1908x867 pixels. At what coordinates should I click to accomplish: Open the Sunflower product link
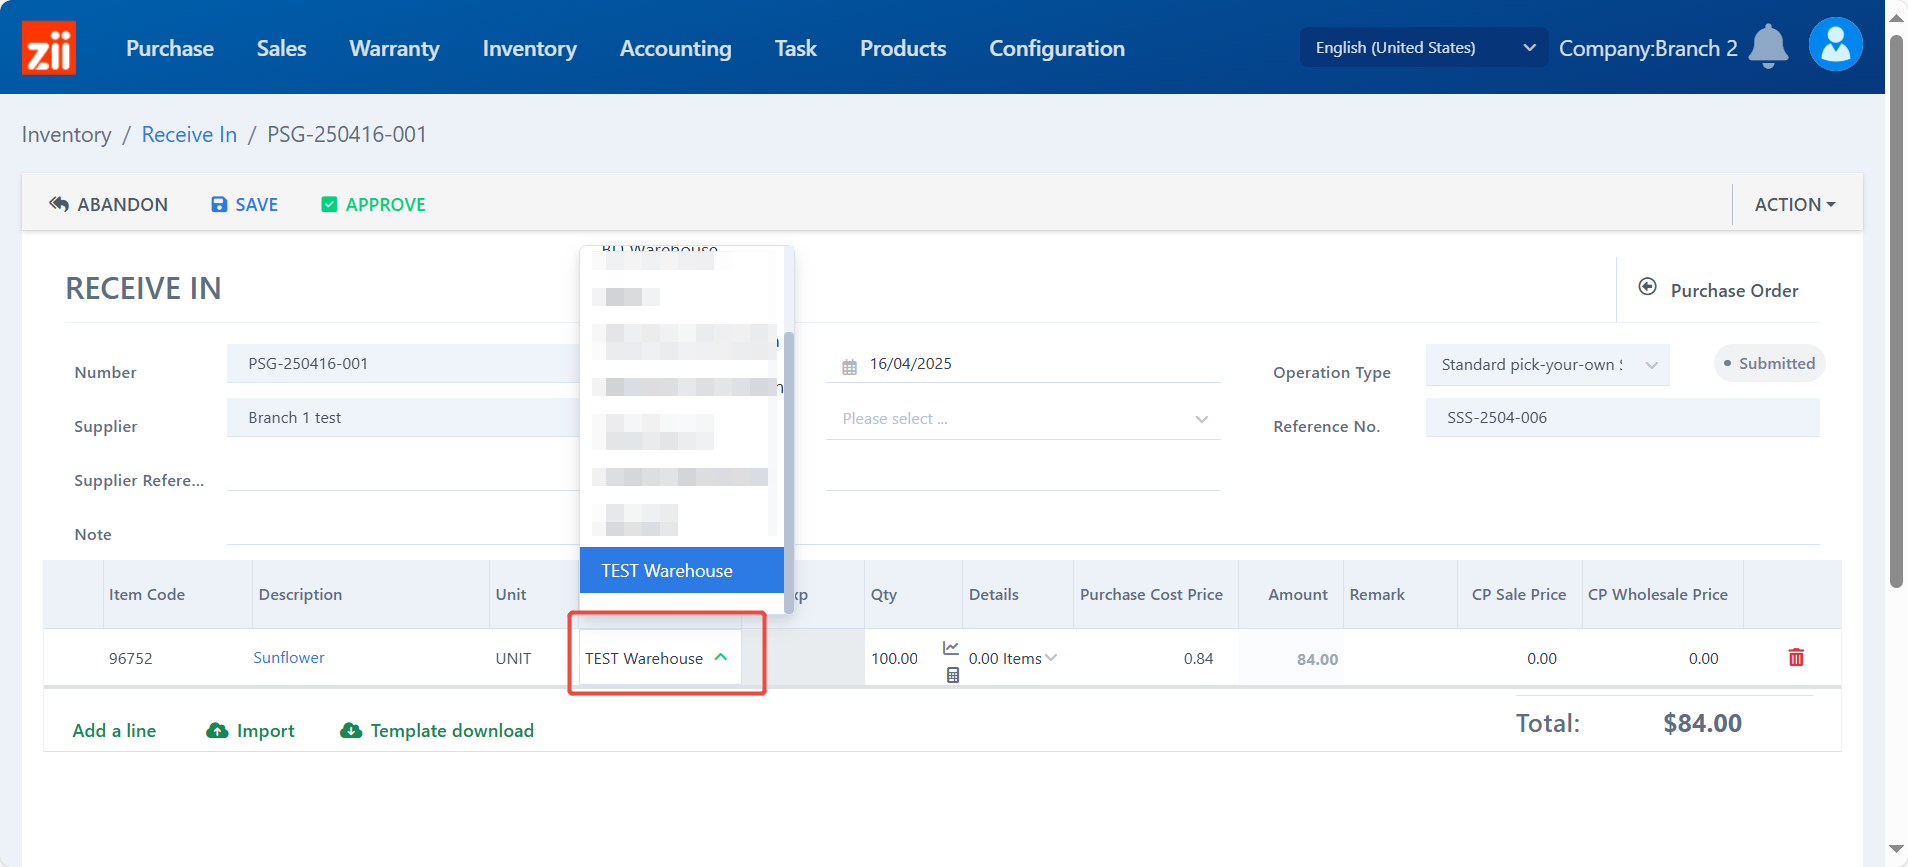coord(288,658)
